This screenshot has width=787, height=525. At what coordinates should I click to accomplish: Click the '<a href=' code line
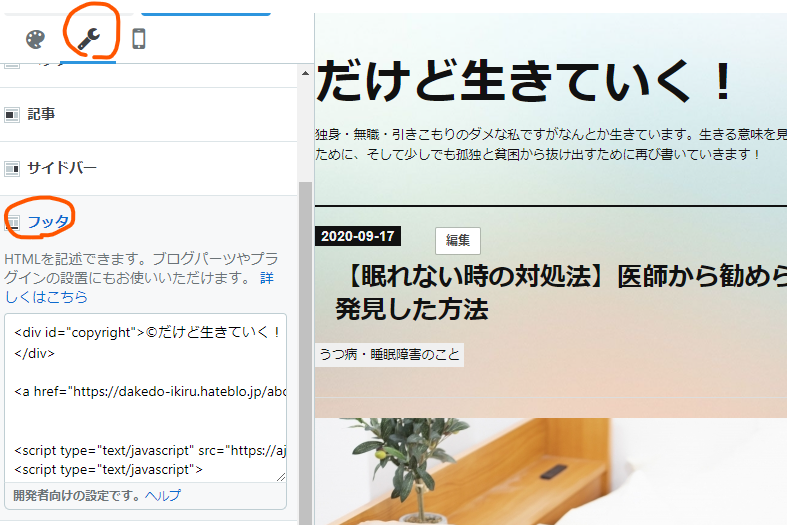(150, 391)
